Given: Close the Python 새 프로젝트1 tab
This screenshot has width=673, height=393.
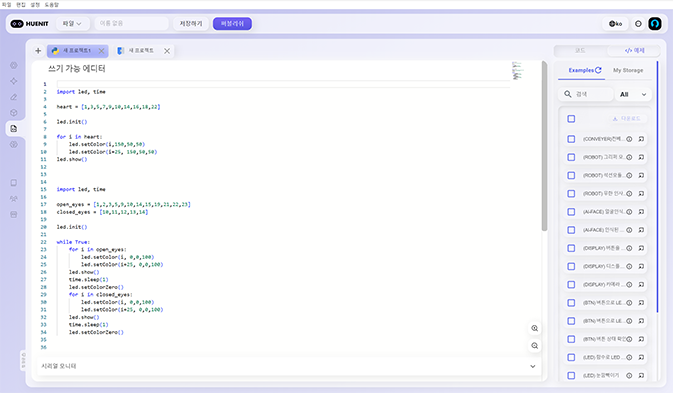Looking at the screenshot, I should click(101, 51).
